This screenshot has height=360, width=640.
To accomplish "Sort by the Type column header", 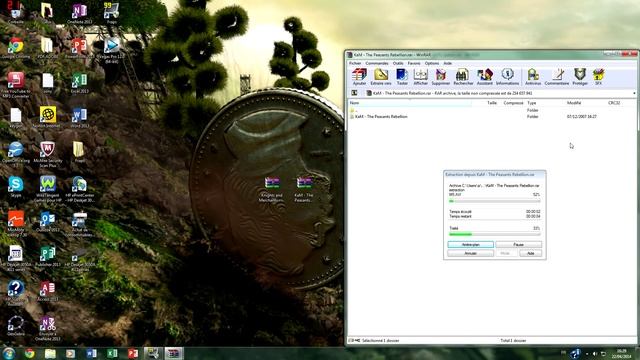I will coord(531,103).
